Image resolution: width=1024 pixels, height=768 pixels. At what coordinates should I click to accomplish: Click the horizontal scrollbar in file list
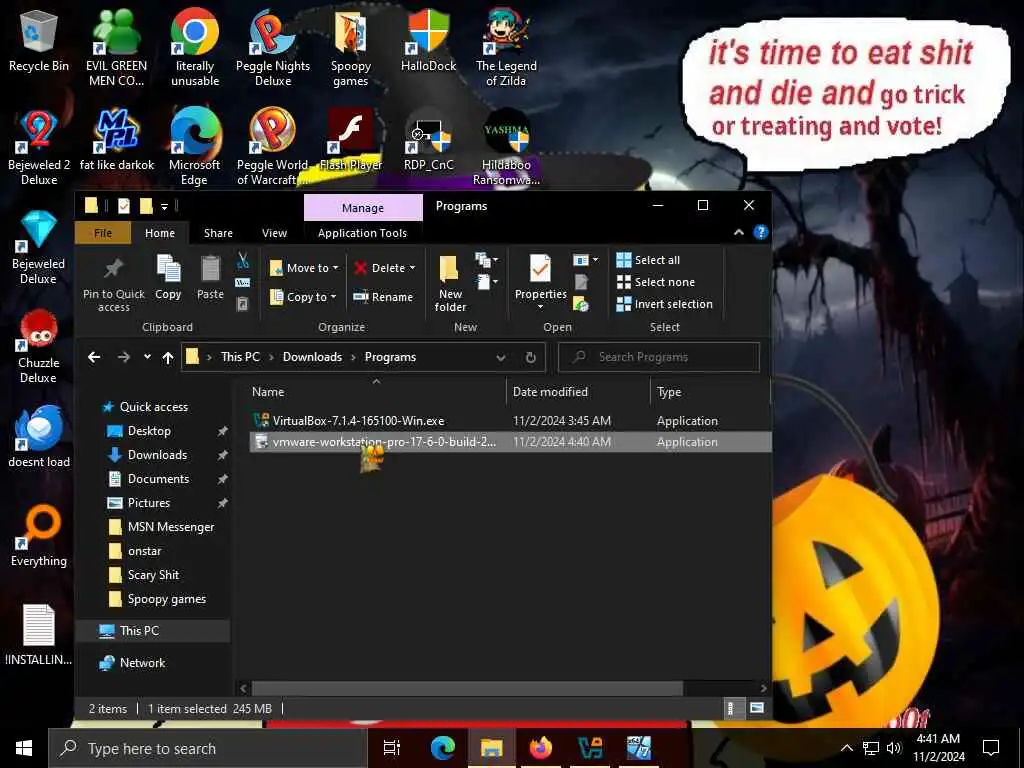467,688
